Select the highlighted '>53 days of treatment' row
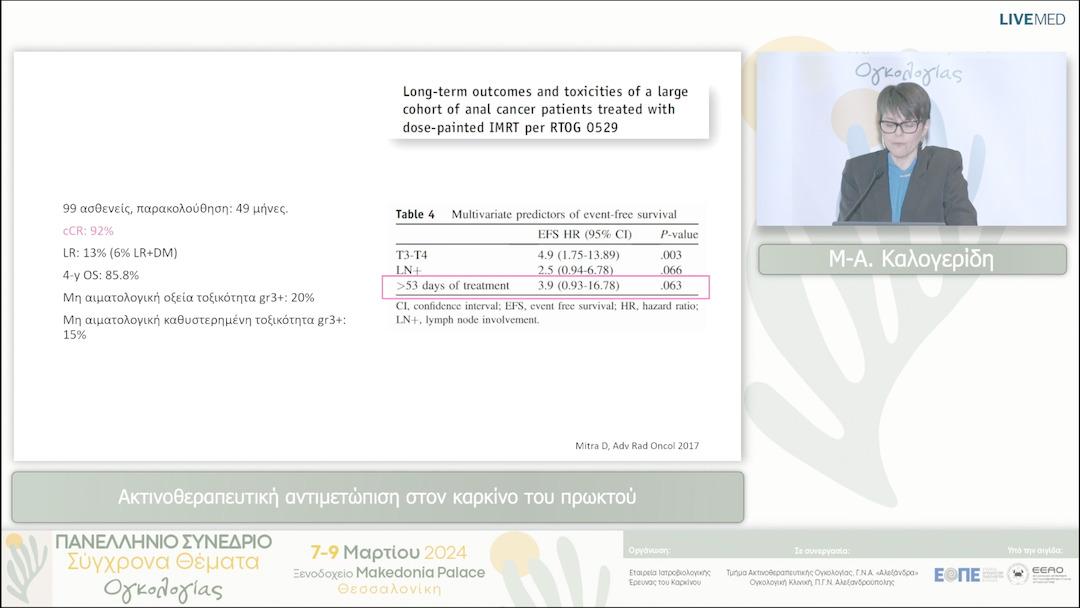The height and width of the screenshot is (608, 1080). pos(545,287)
